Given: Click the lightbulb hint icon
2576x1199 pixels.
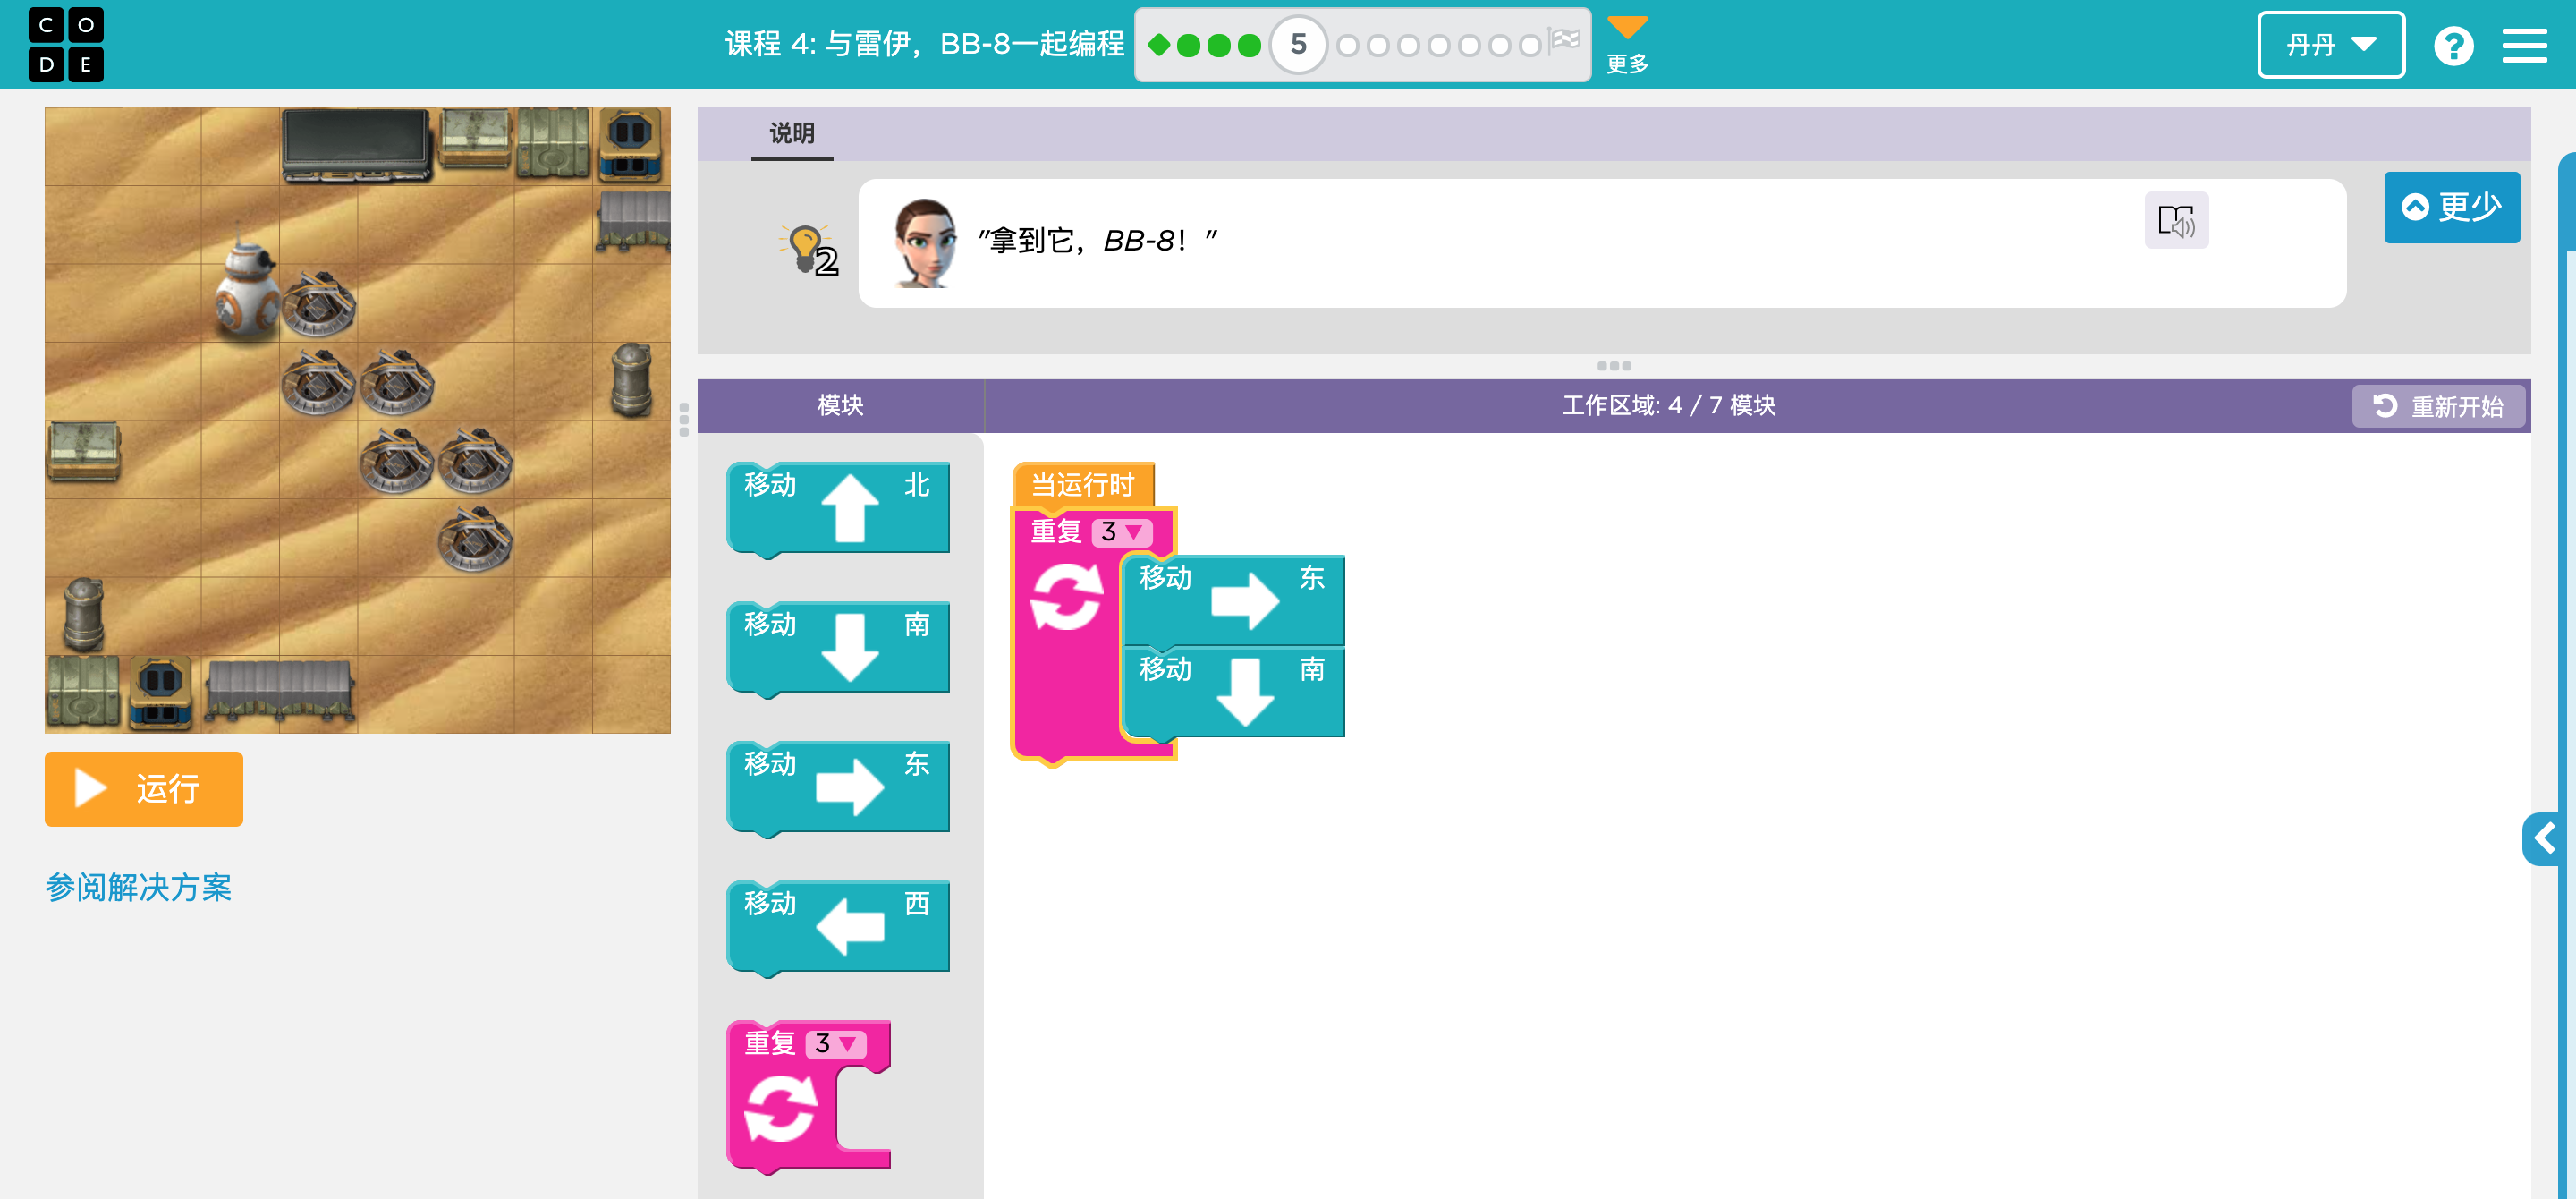Looking at the screenshot, I should click(808, 249).
